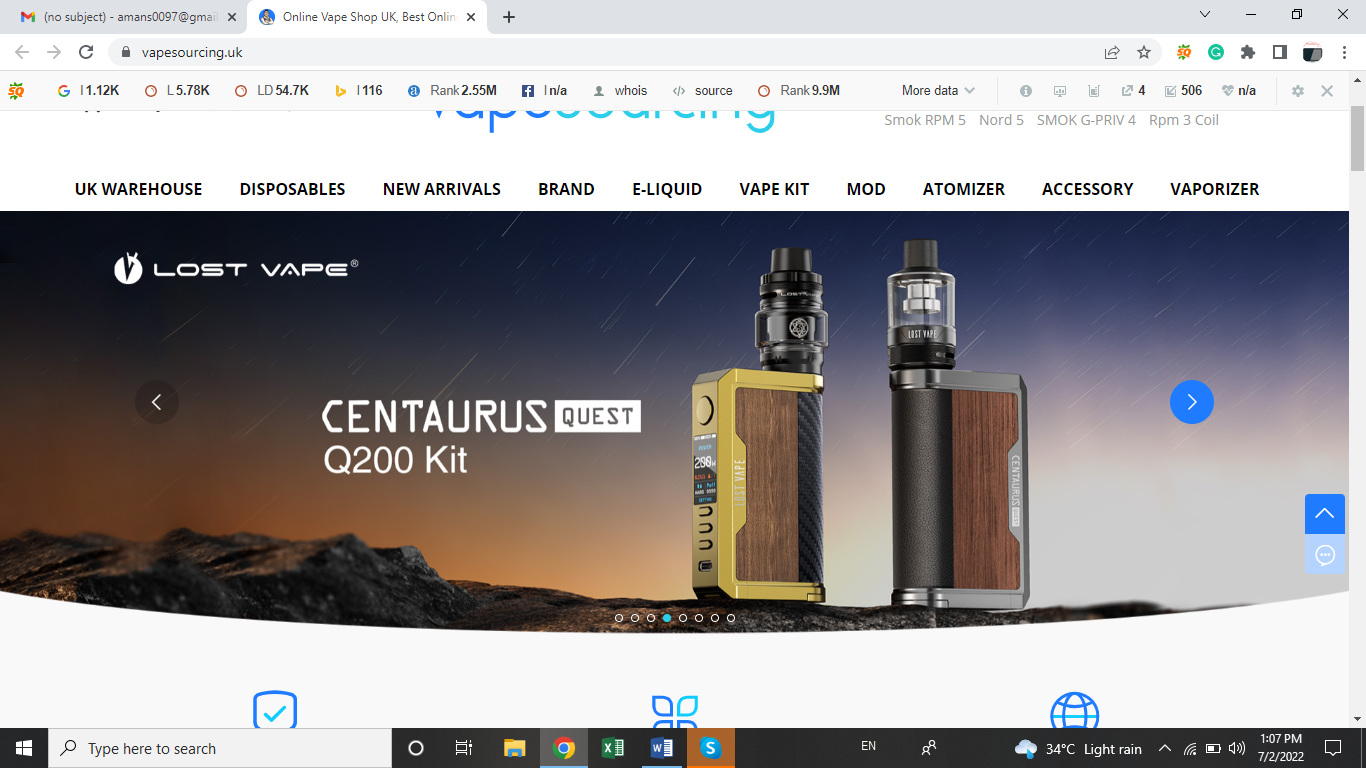Select the first carousel dot
This screenshot has height=768, width=1366.
pos(619,618)
